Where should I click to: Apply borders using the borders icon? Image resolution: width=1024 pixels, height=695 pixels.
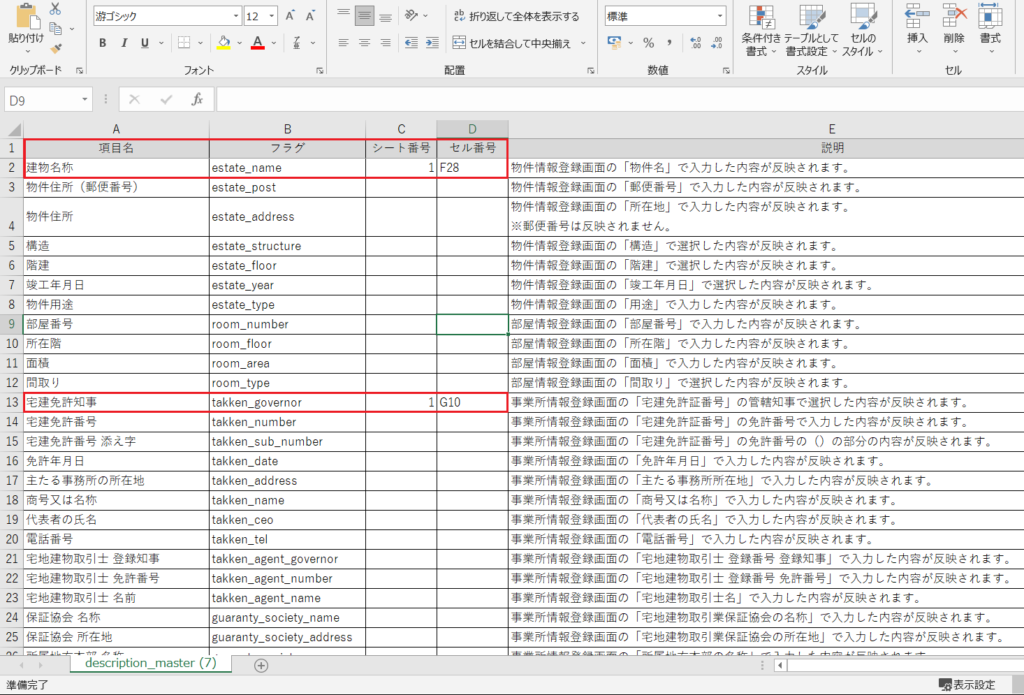pos(184,43)
